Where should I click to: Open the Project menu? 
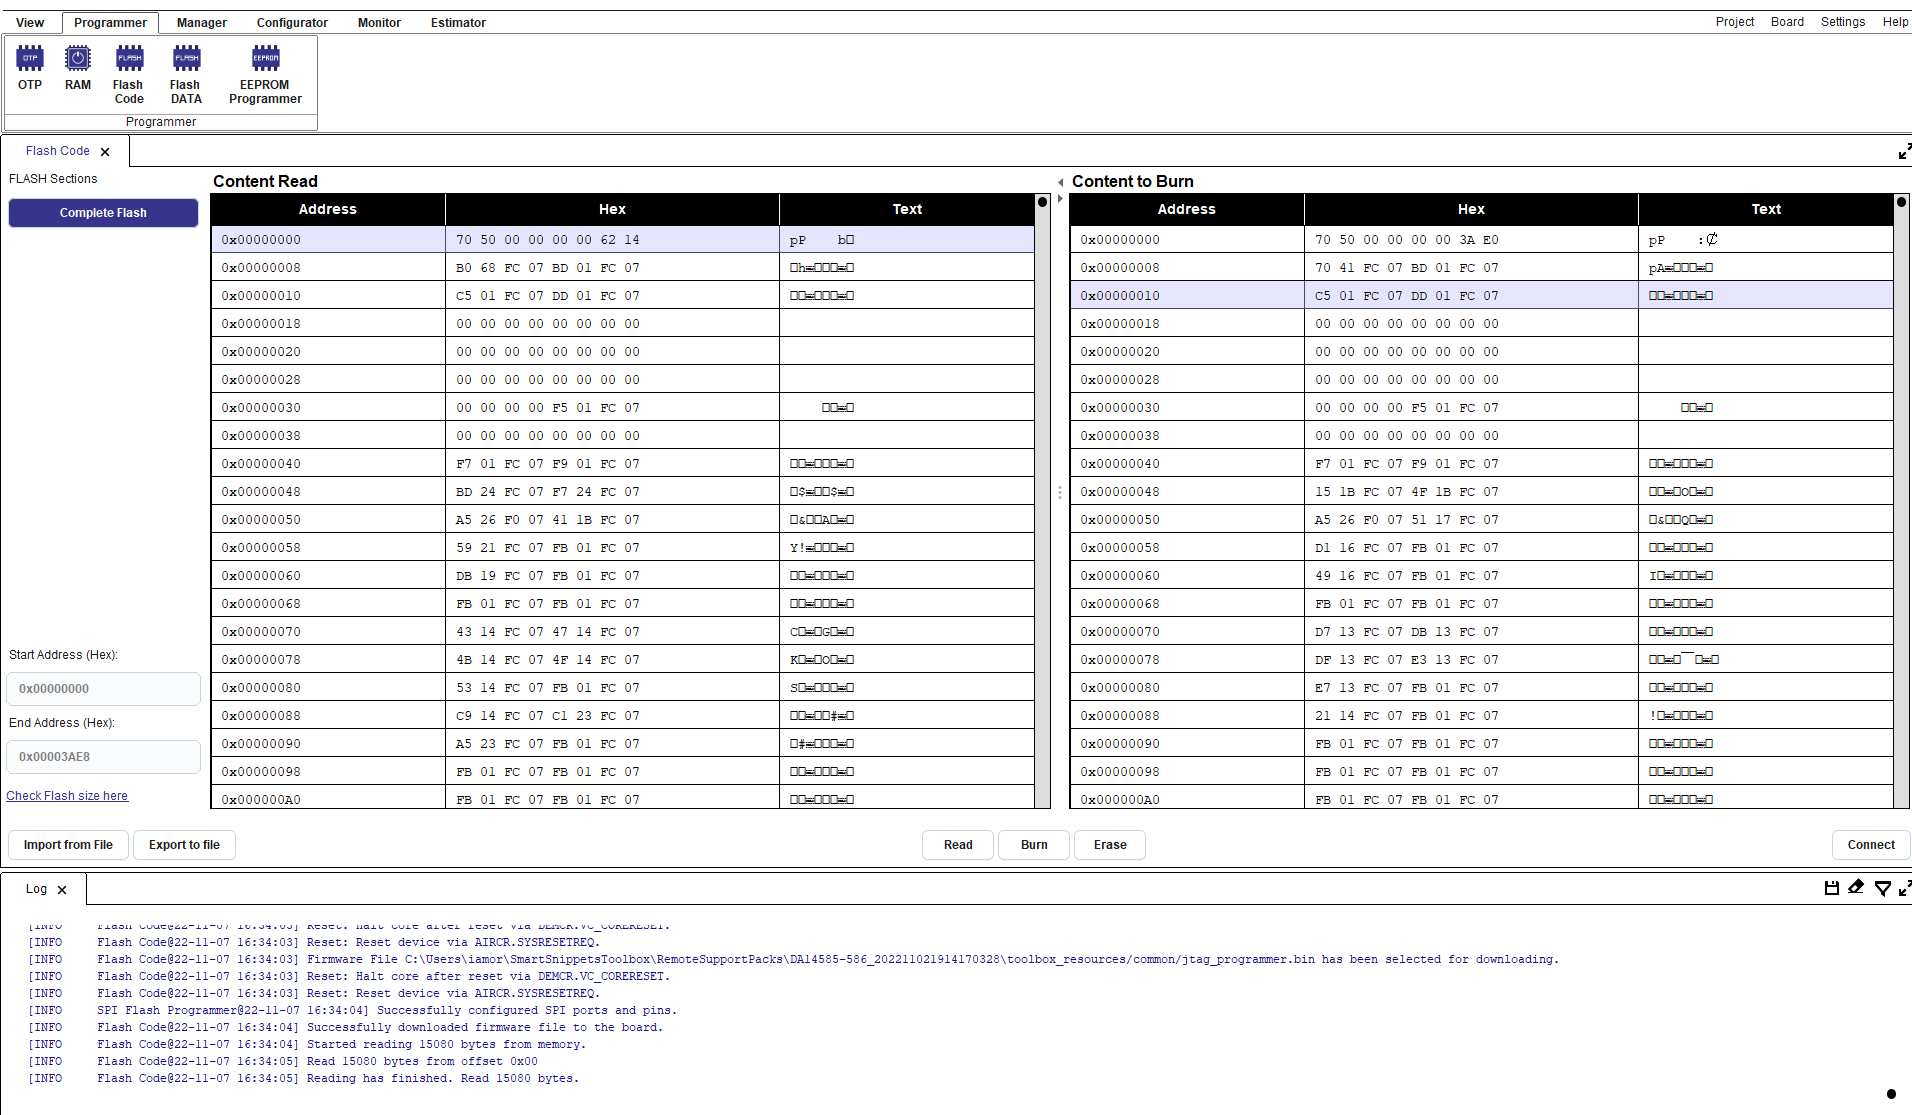click(1735, 22)
